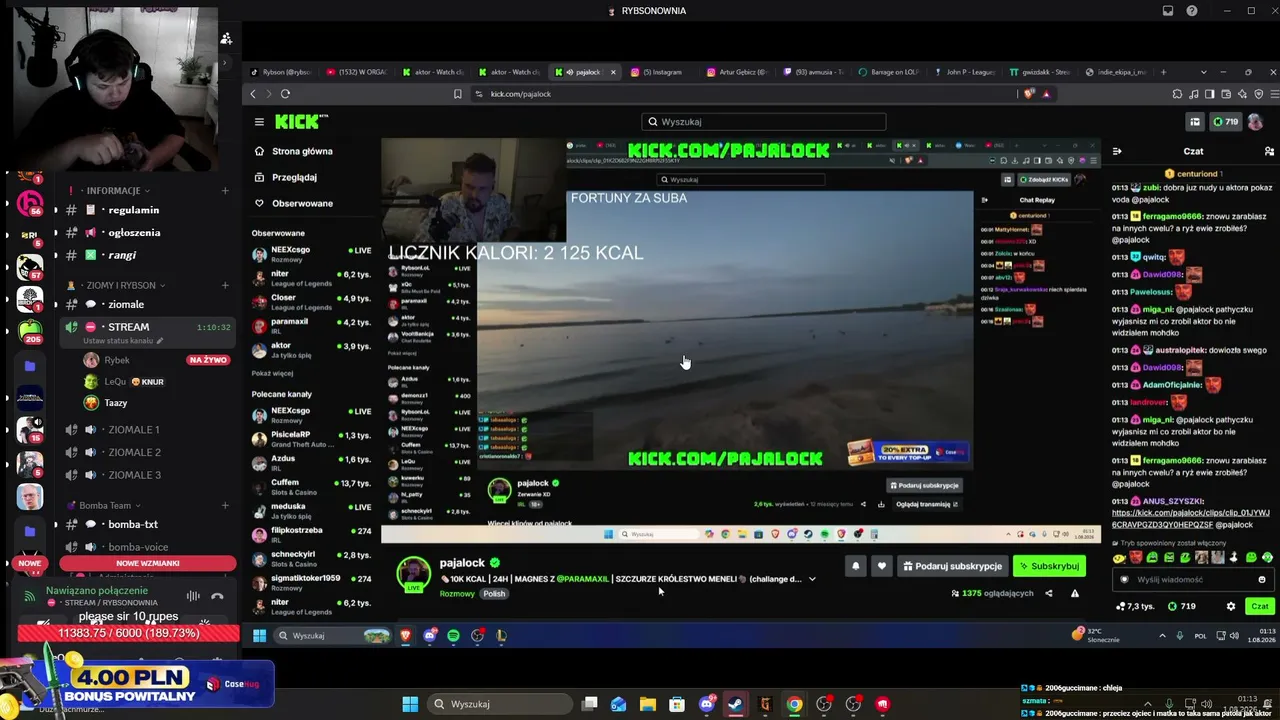Bookmark the current Kick page

click(457, 94)
